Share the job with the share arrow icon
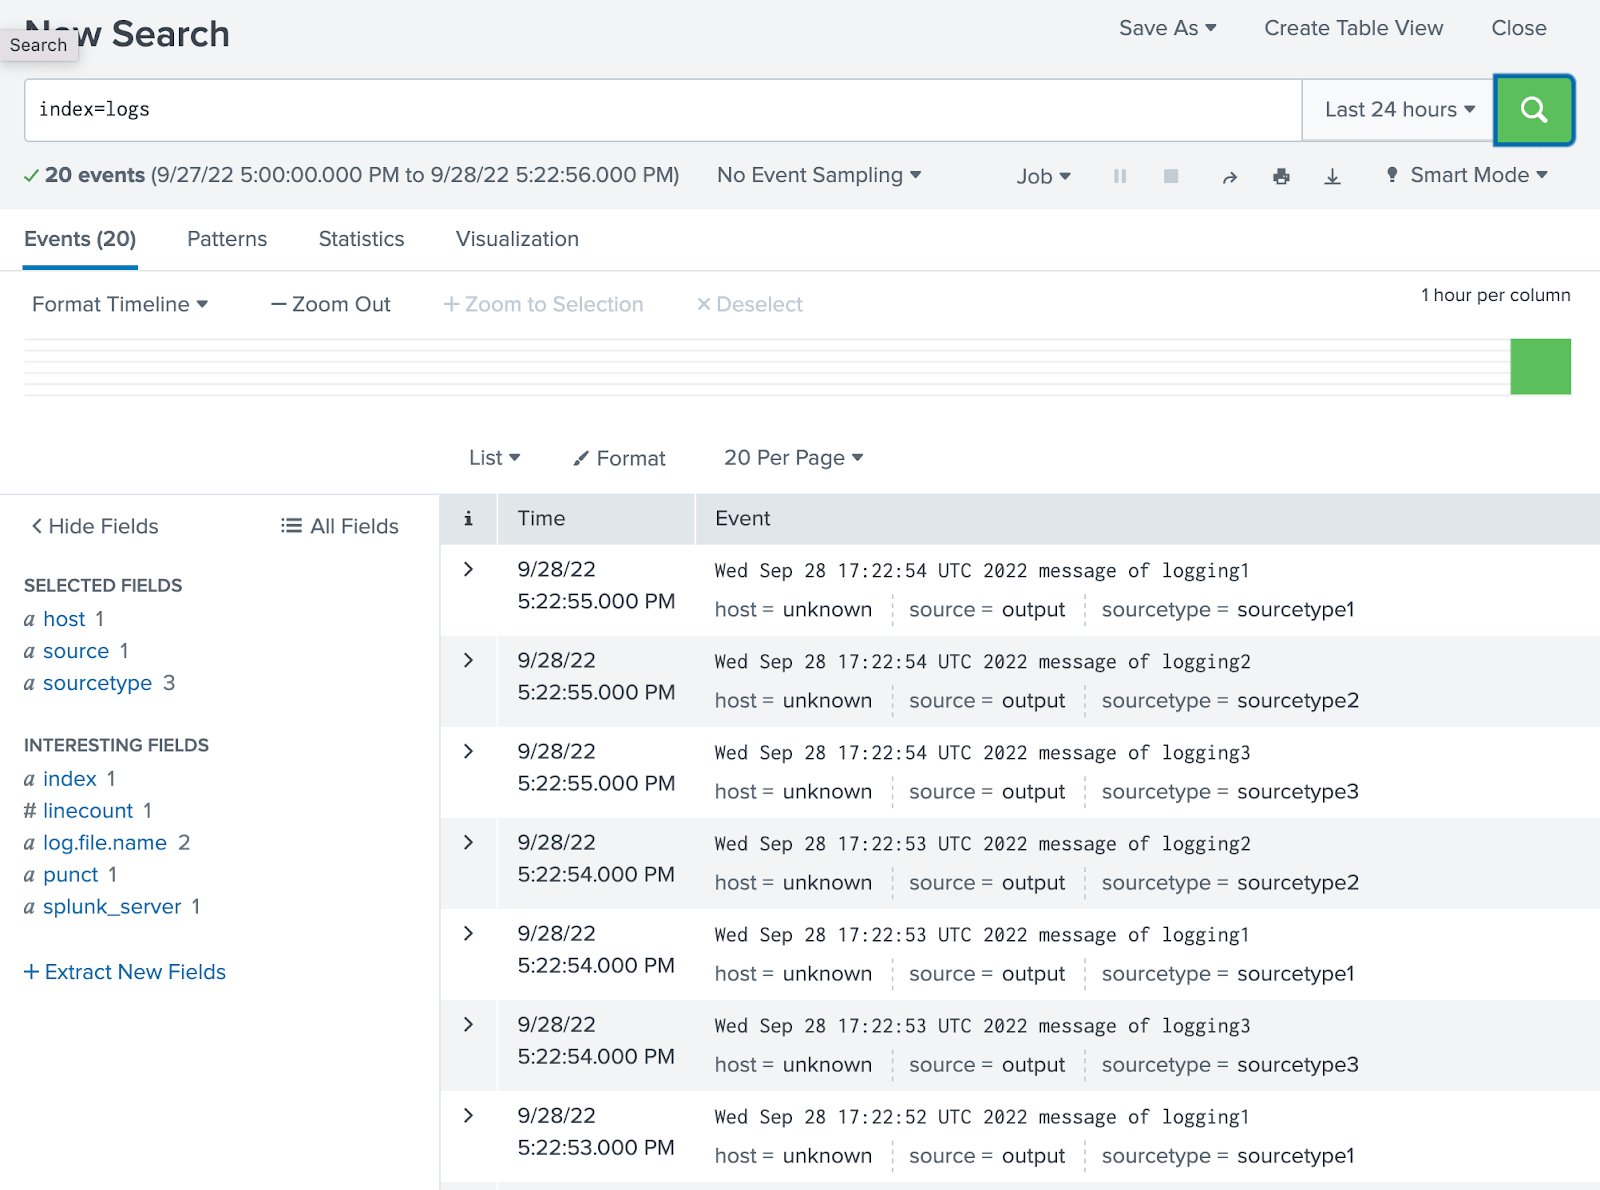 [x=1229, y=175]
